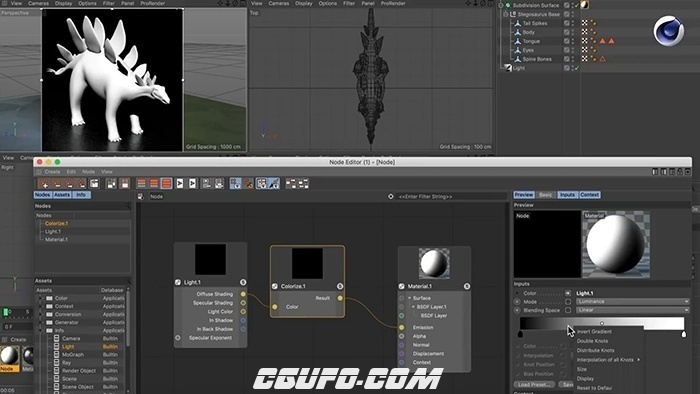Toggle the Light object enable checkmark
Screen dimensions: 700x394
[576, 68]
